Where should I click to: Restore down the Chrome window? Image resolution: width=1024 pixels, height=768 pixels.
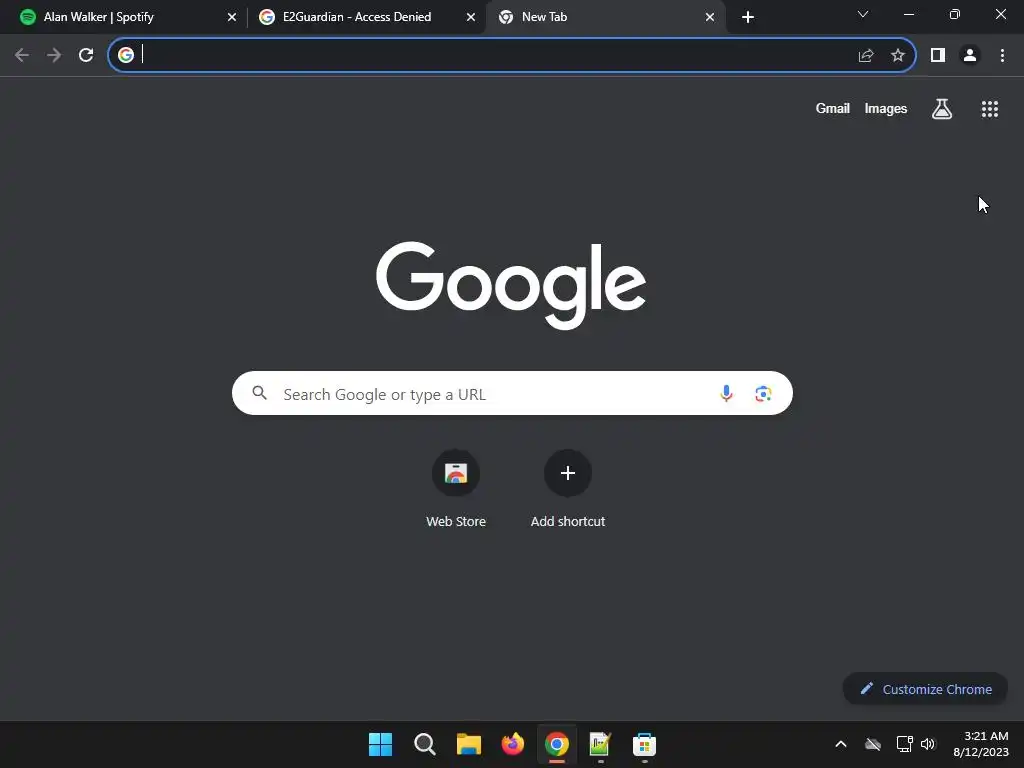[955, 14]
